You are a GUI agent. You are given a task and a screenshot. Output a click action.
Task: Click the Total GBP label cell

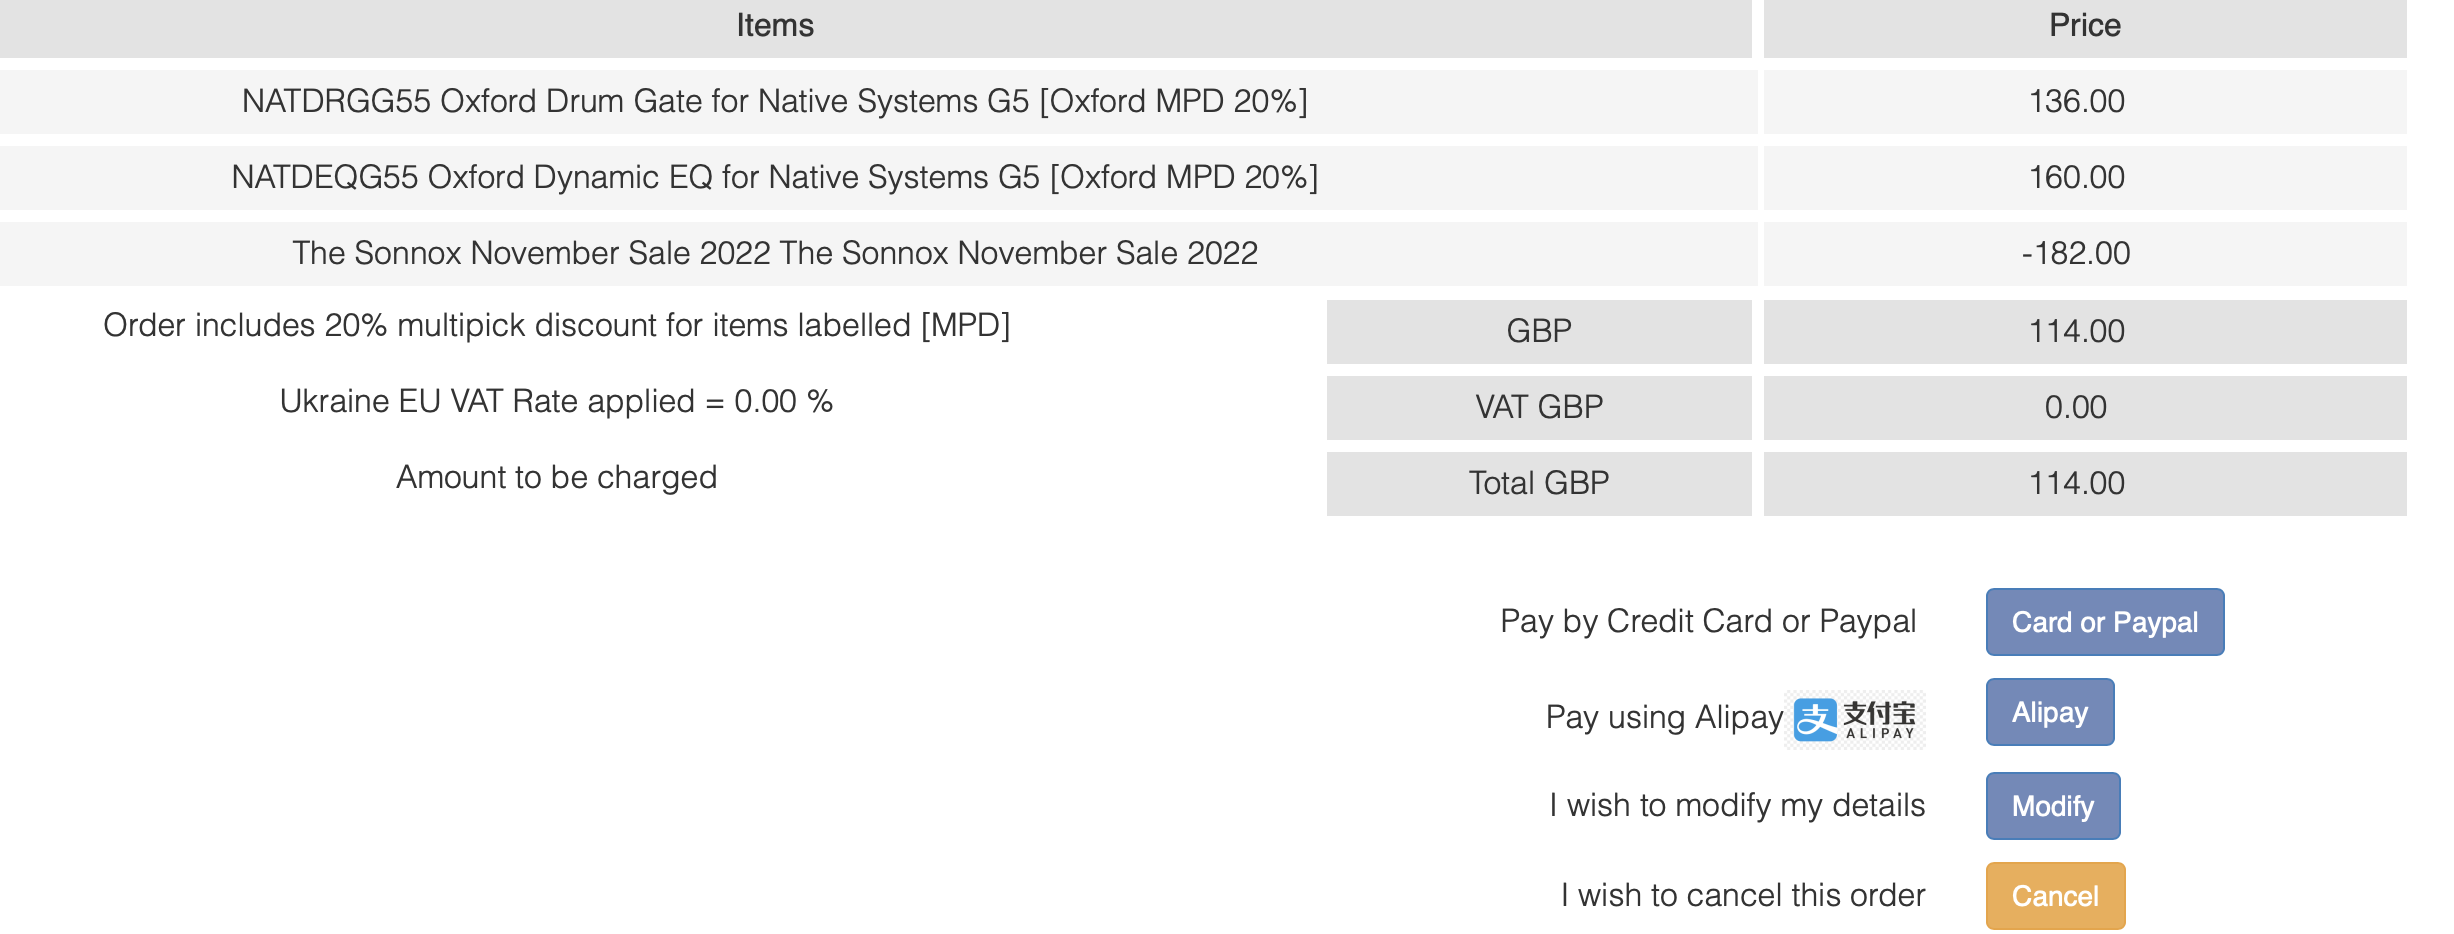(x=1538, y=484)
